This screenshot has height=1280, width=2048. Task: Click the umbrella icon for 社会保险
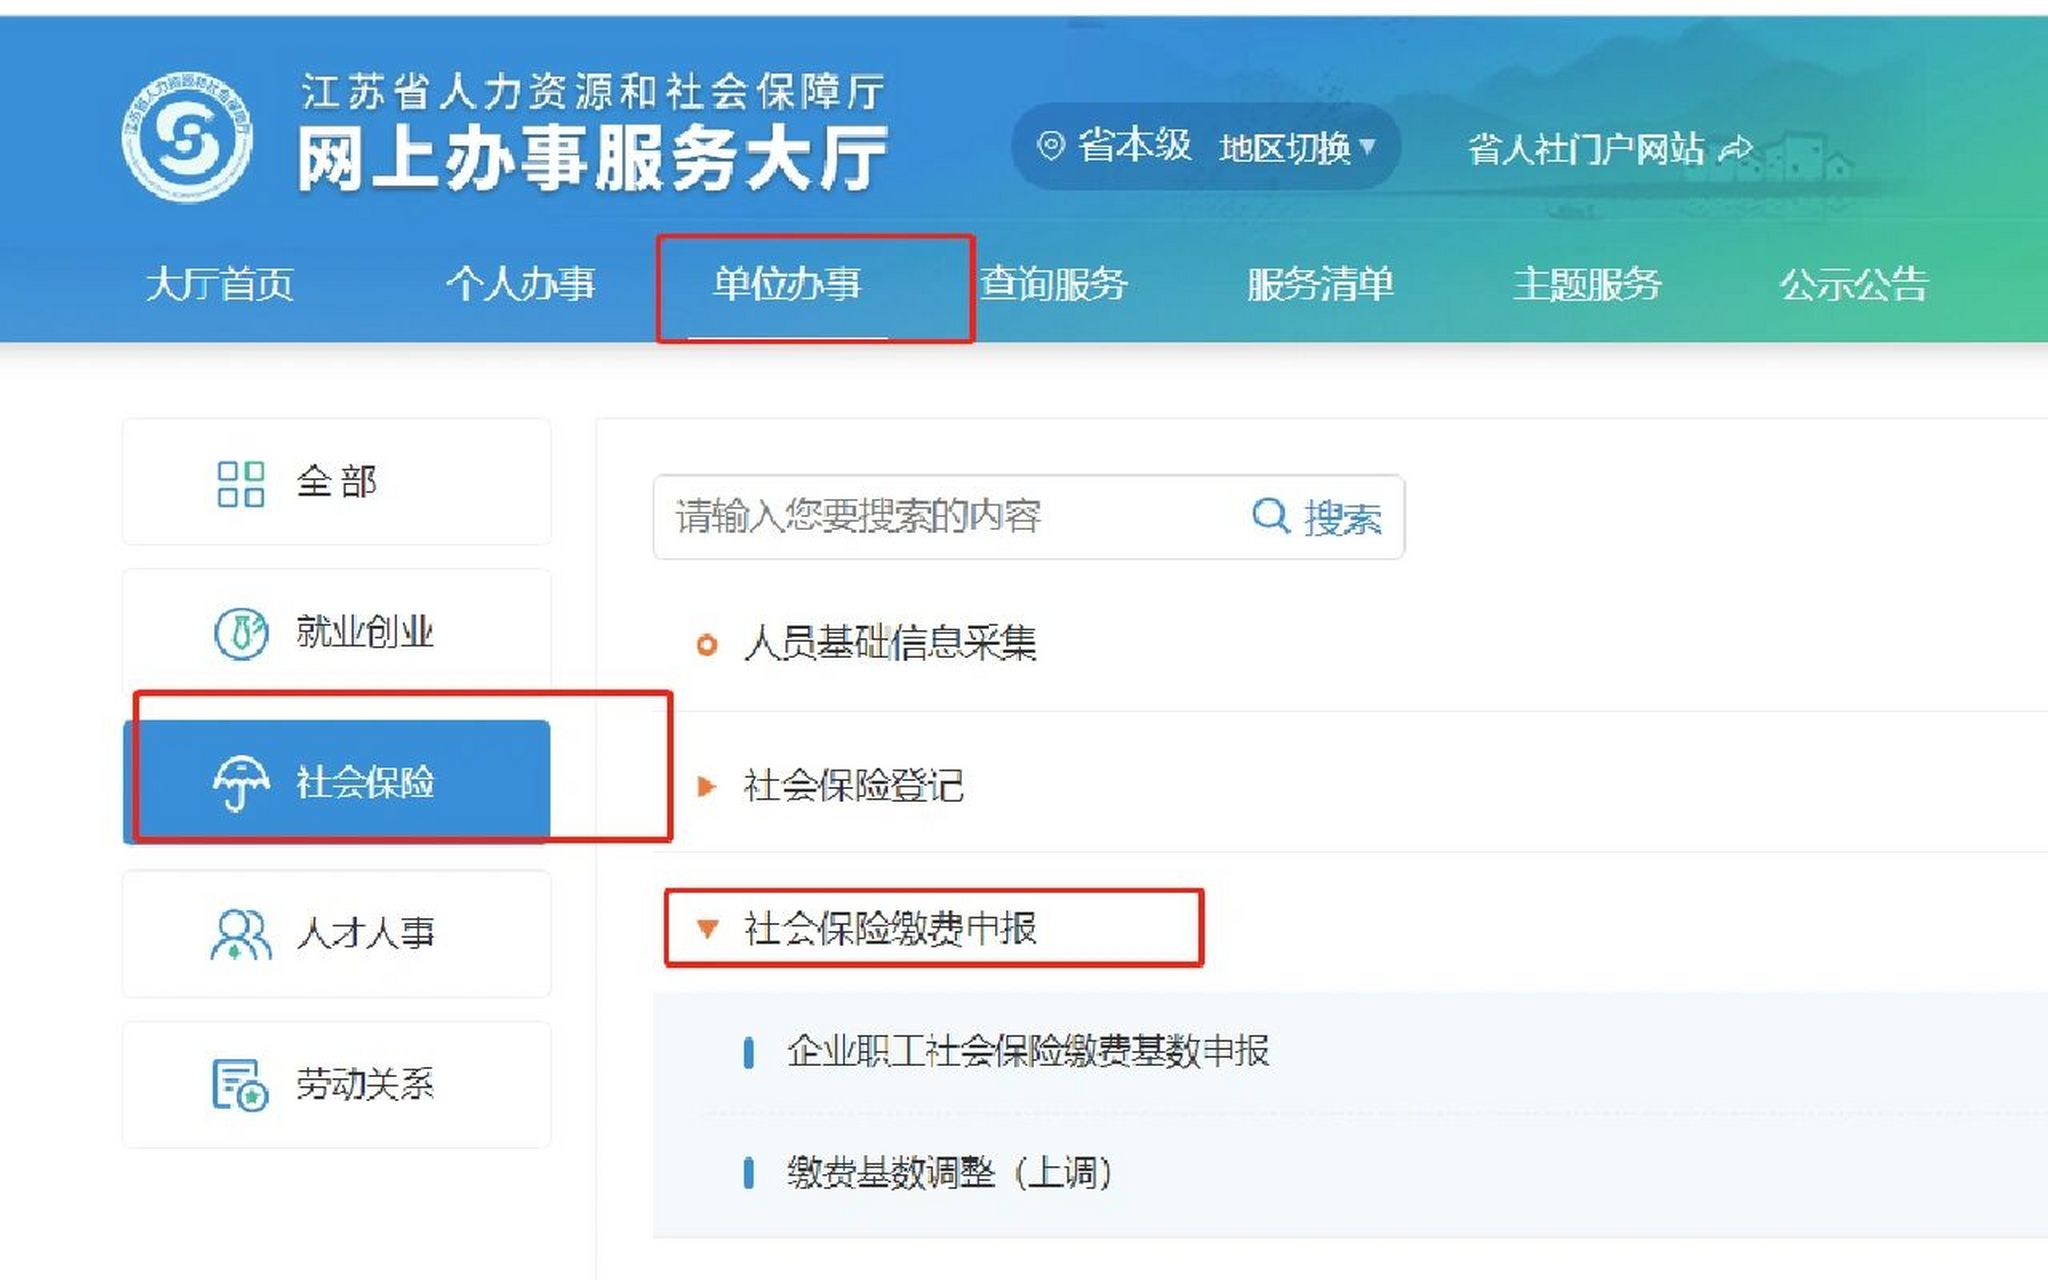[x=241, y=782]
